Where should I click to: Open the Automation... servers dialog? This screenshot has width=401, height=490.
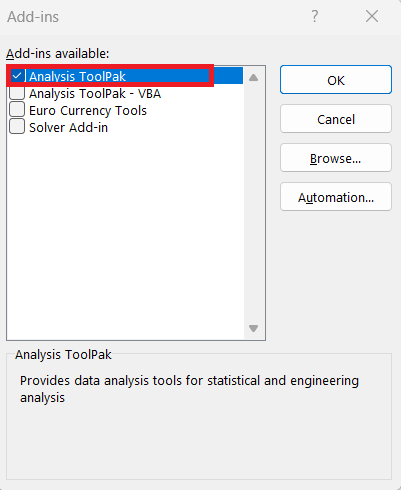336,197
